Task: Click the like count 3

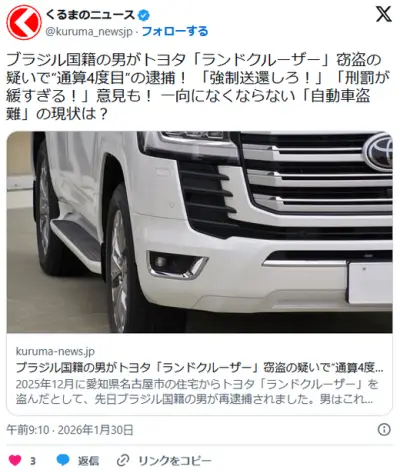Action: click(33, 461)
